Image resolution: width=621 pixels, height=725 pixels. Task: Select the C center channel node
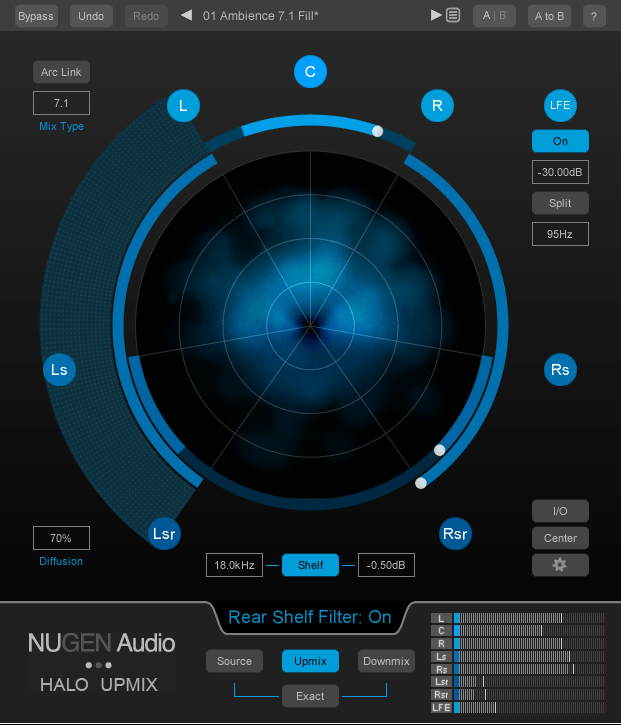(x=310, y=71)
